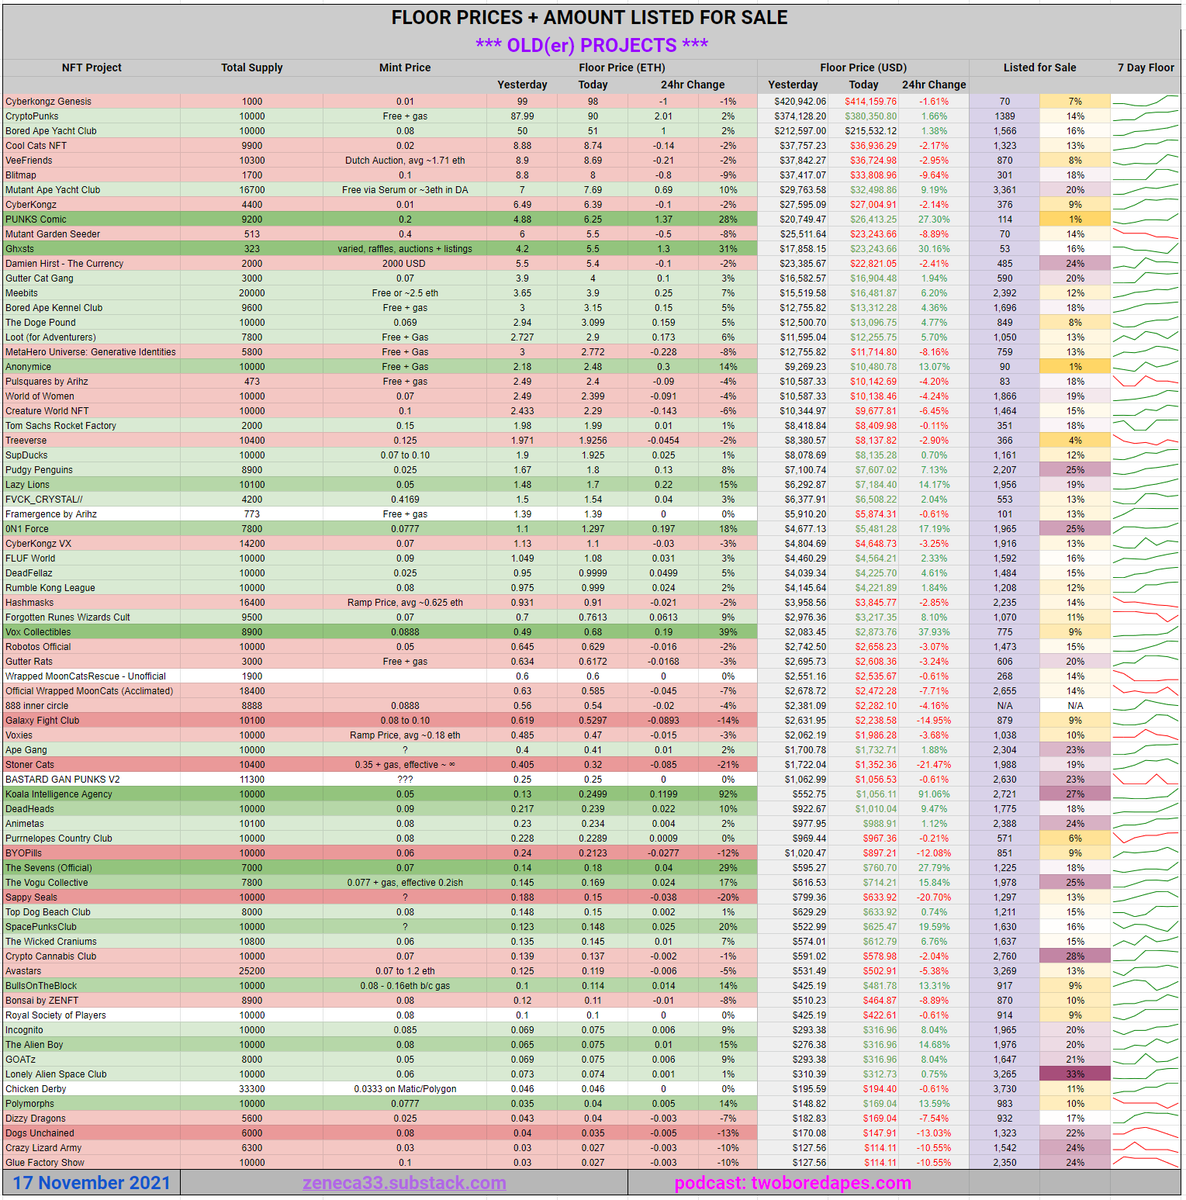Select the 'Hashmasks' project name cell
The image size is (1186, 1200).
pos(91,602)
